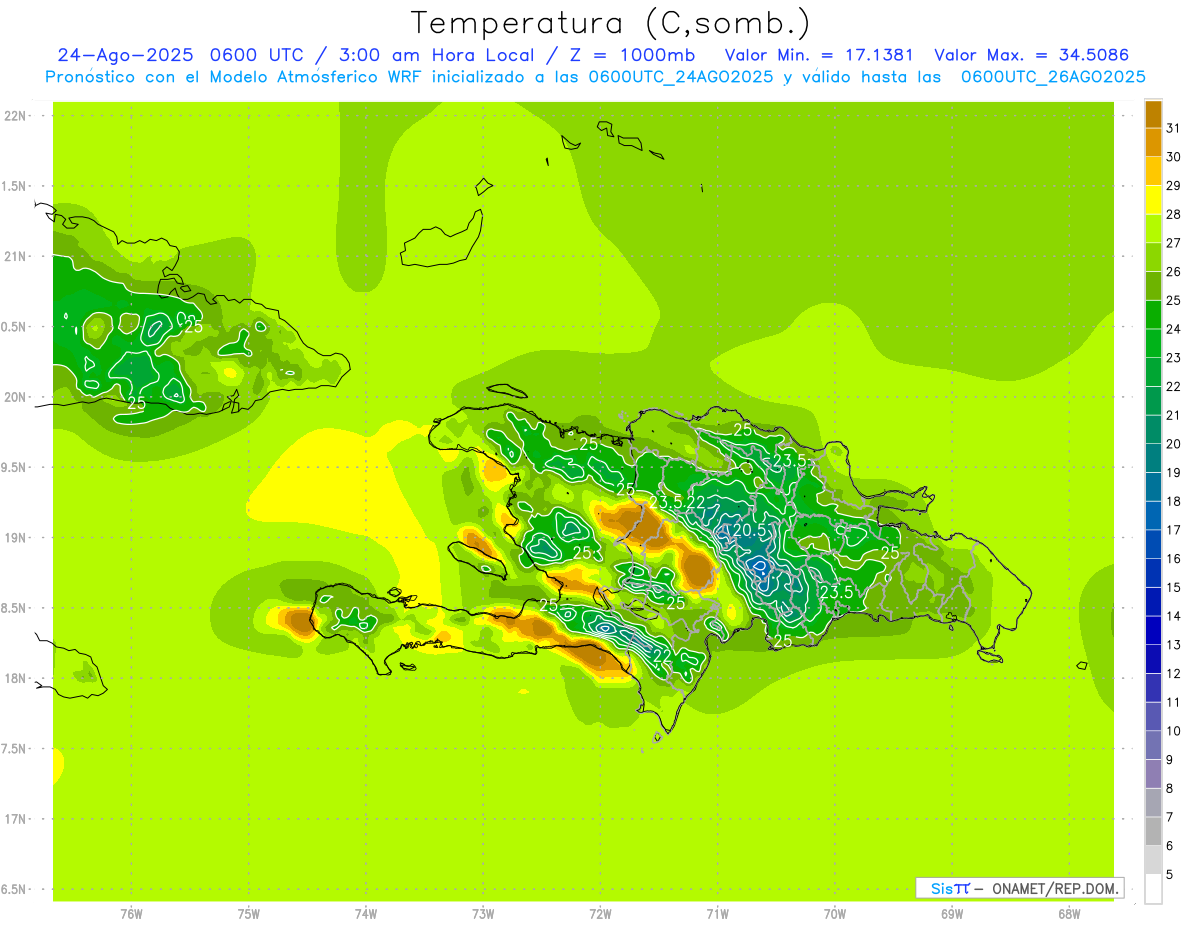Click the 76W longitude axis label
Image resolution: width=1200 pixels, height=927 pixels.
pyautogui.click(x=131, y=914)
